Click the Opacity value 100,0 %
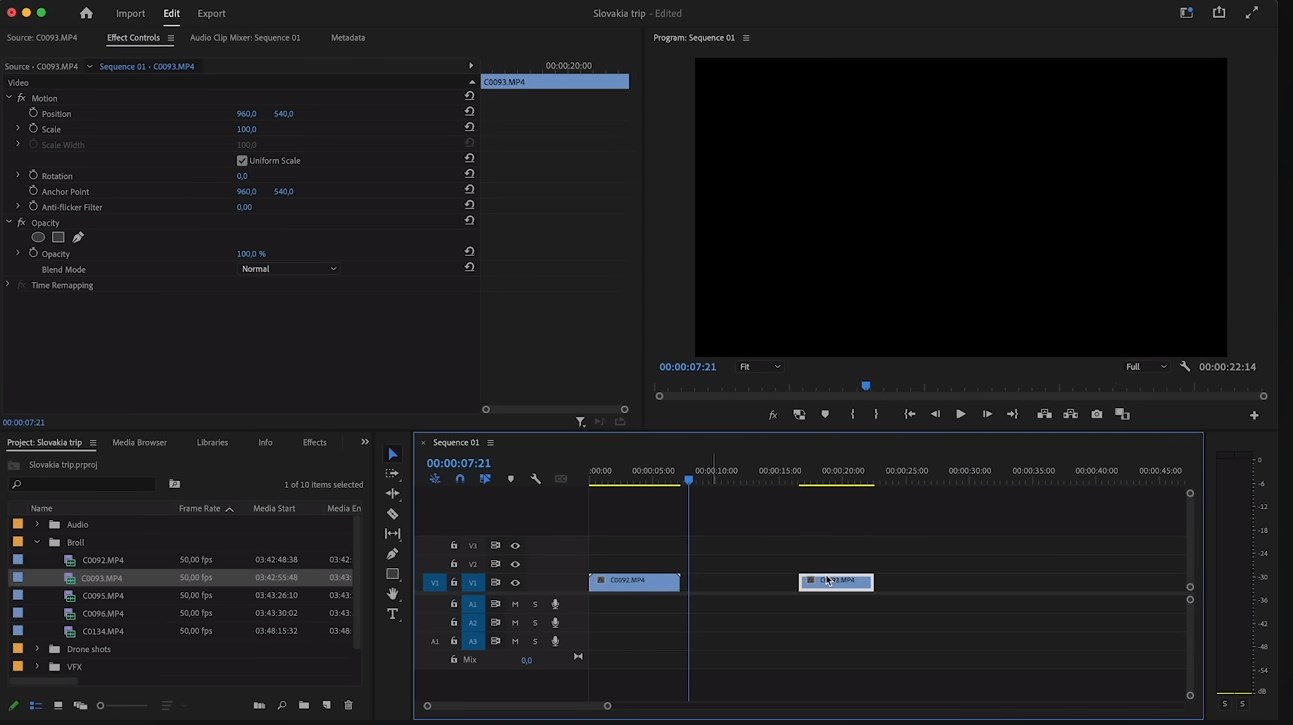The height and width of the screenshot is (725, 1293). 251,254
